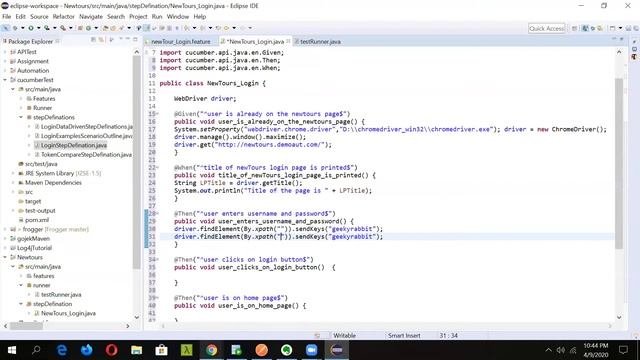This screenshot has width=640, height=360.
Task: Expand JRE System Library node
Action: (13, 173)
